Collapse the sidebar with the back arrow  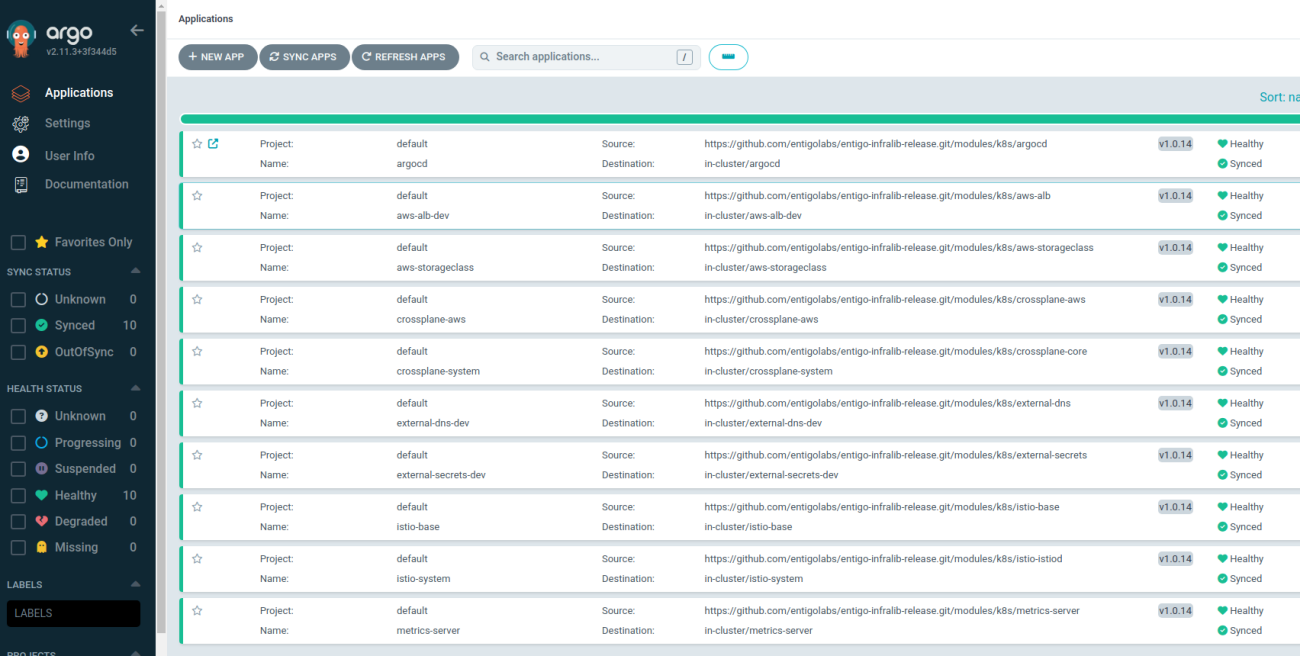point(137,30)
